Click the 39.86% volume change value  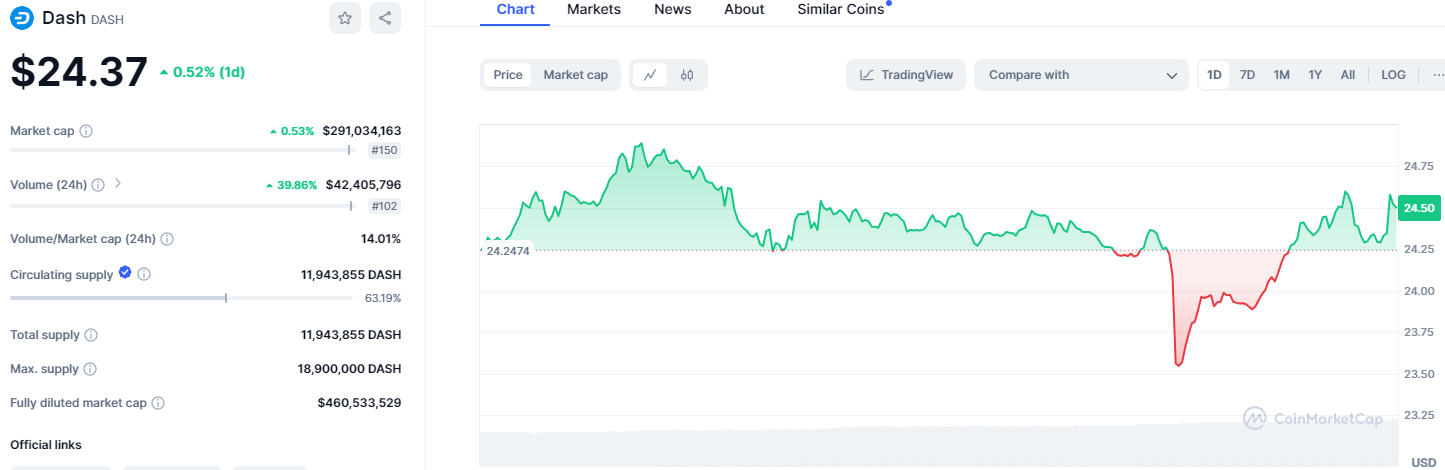292,185
